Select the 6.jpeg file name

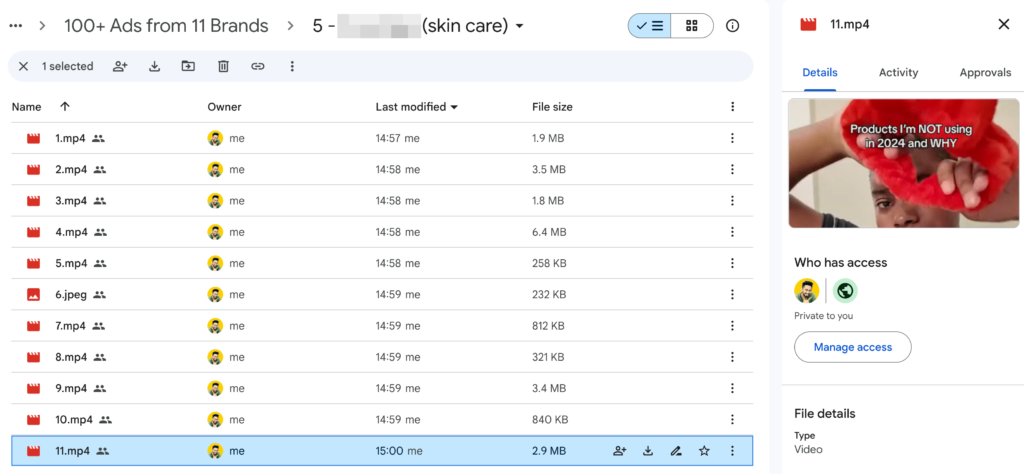pyautogui.click(x=71, y=294)
